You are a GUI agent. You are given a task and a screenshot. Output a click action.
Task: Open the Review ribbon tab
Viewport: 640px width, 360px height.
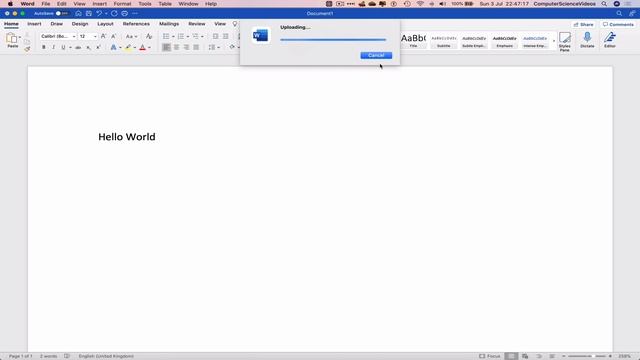(x=197, y=24)
